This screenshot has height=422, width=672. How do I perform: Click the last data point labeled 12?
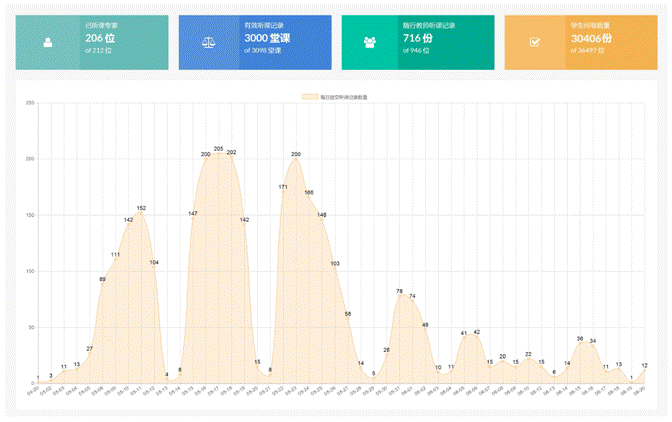point(645,370)
